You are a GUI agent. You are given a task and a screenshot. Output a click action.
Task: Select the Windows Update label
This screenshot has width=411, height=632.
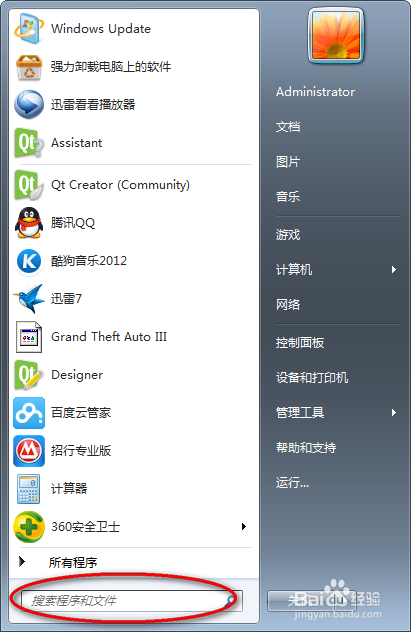click(x=101, y=29)
